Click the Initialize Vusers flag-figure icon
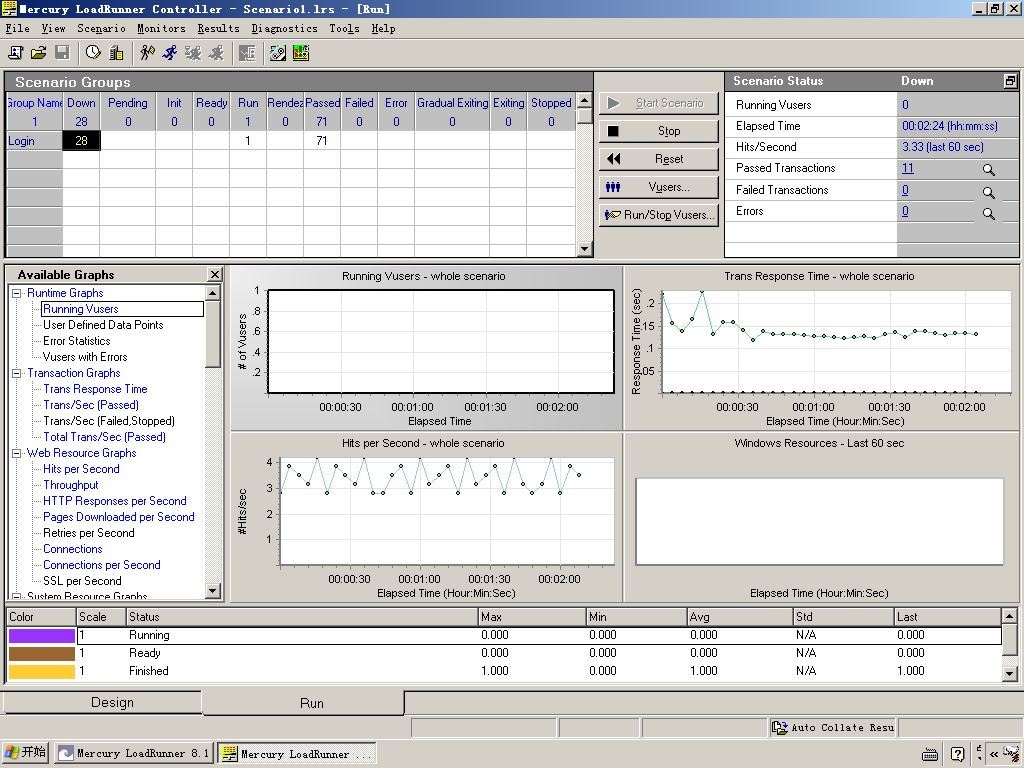The image size is (1024, 768). click(148, 53)
